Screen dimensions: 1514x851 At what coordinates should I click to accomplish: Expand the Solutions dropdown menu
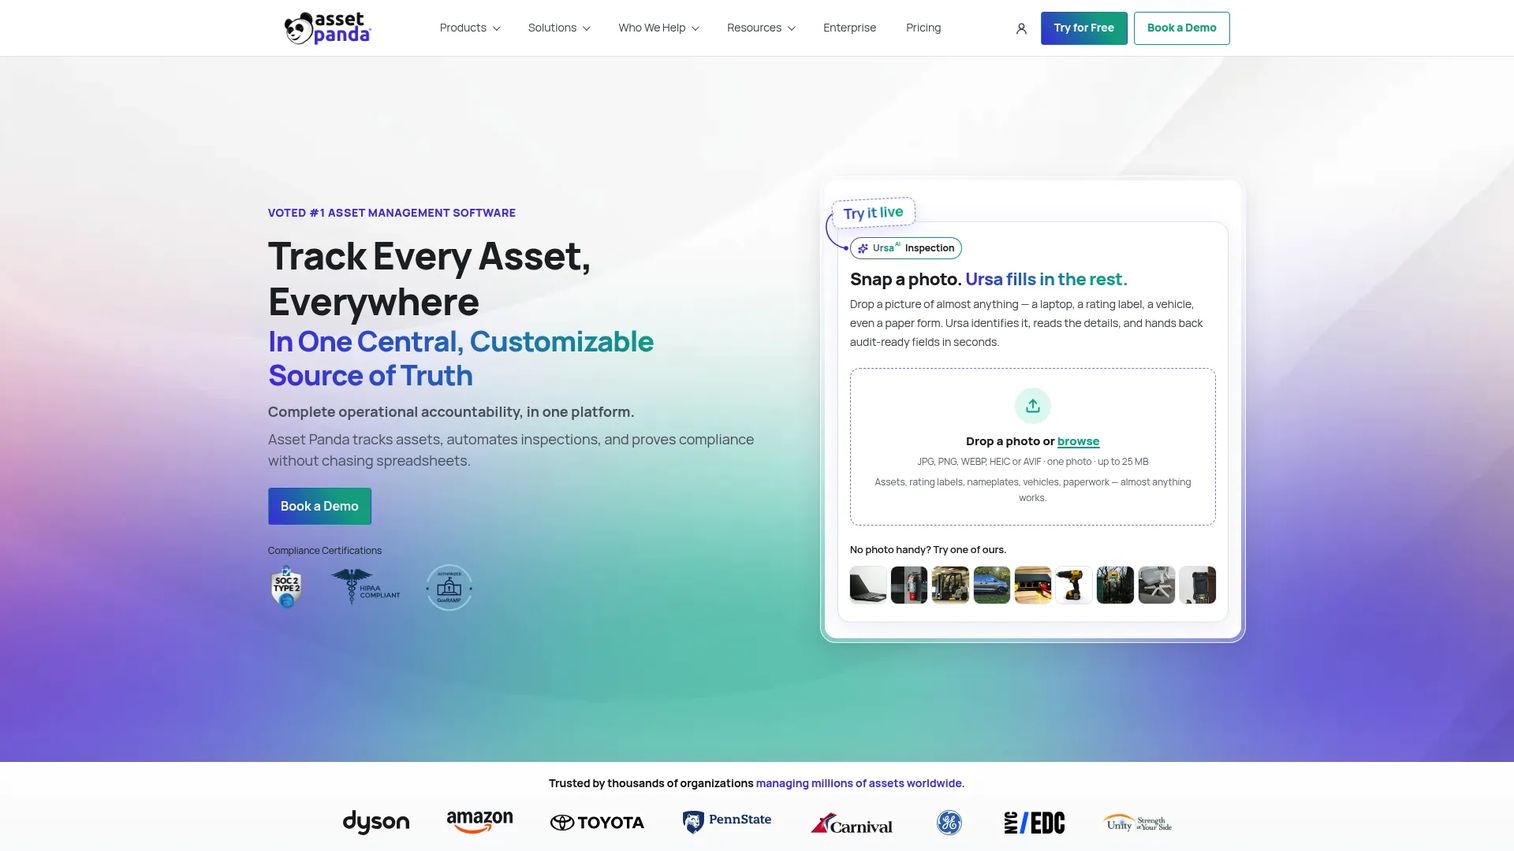(559, 28)
